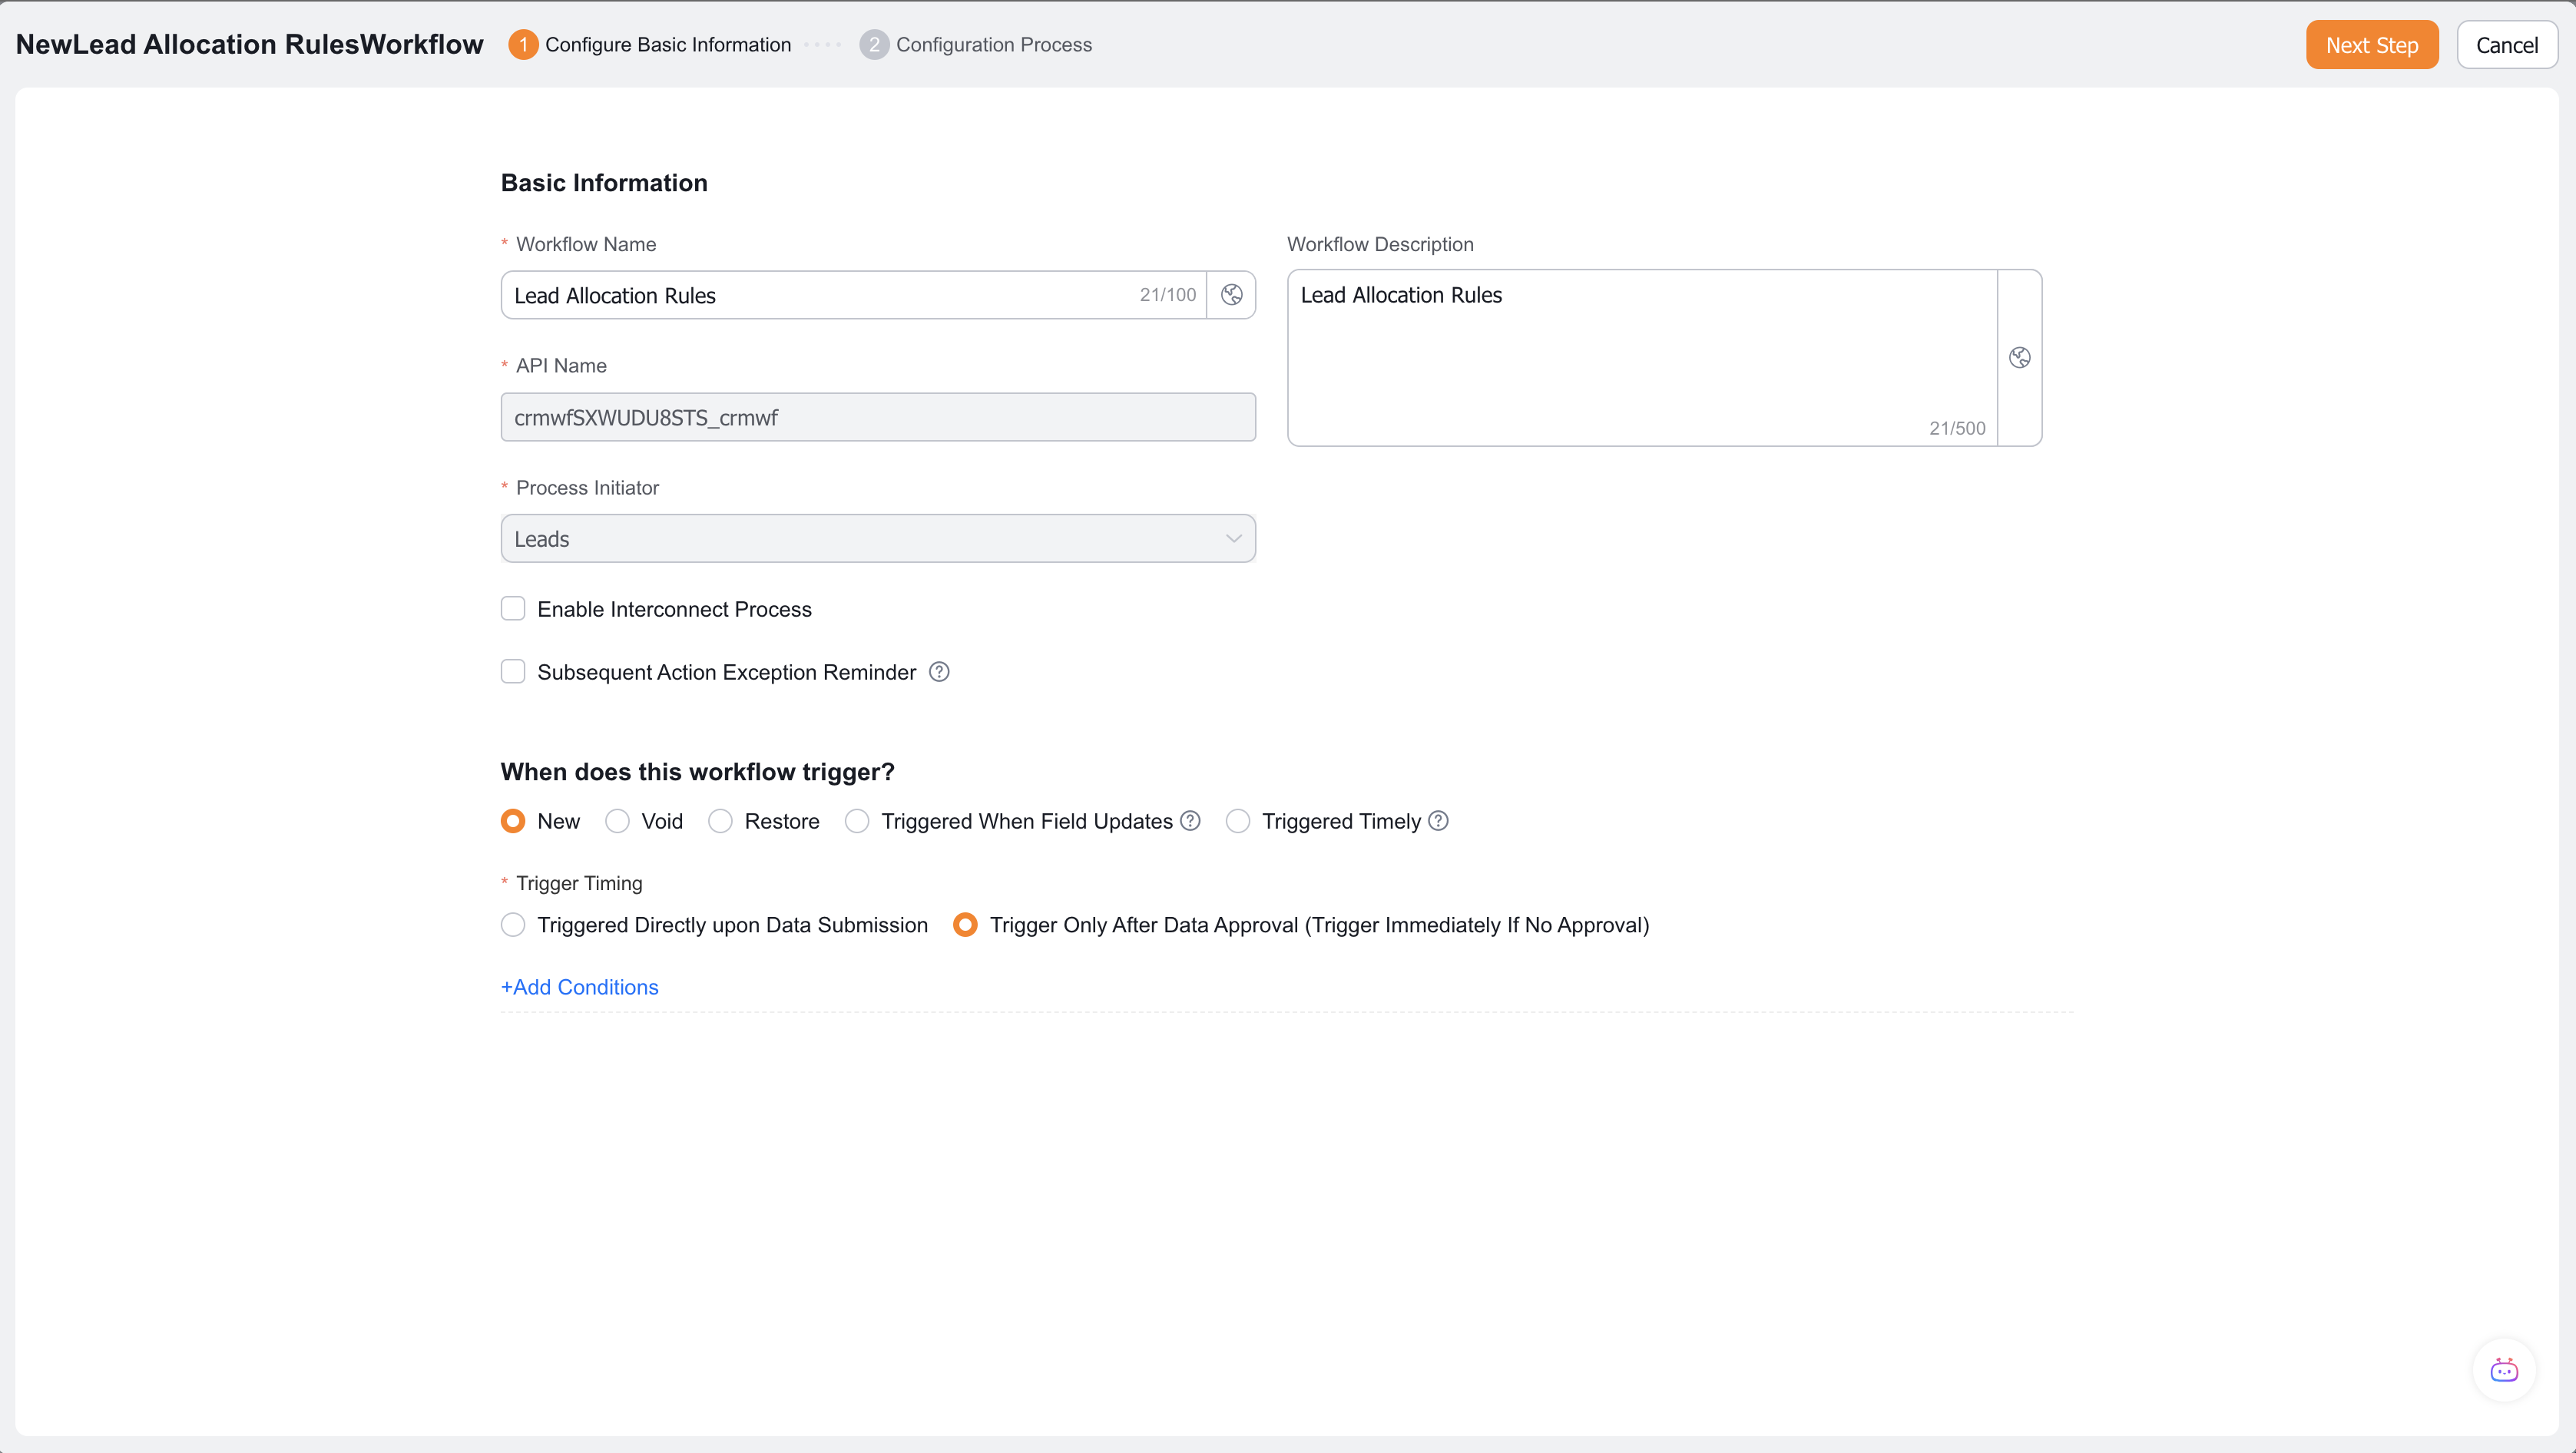The image size is (2576, 1453).
Task: Select Trigger Only After Data Approval
Action: (x=965, y=925)
